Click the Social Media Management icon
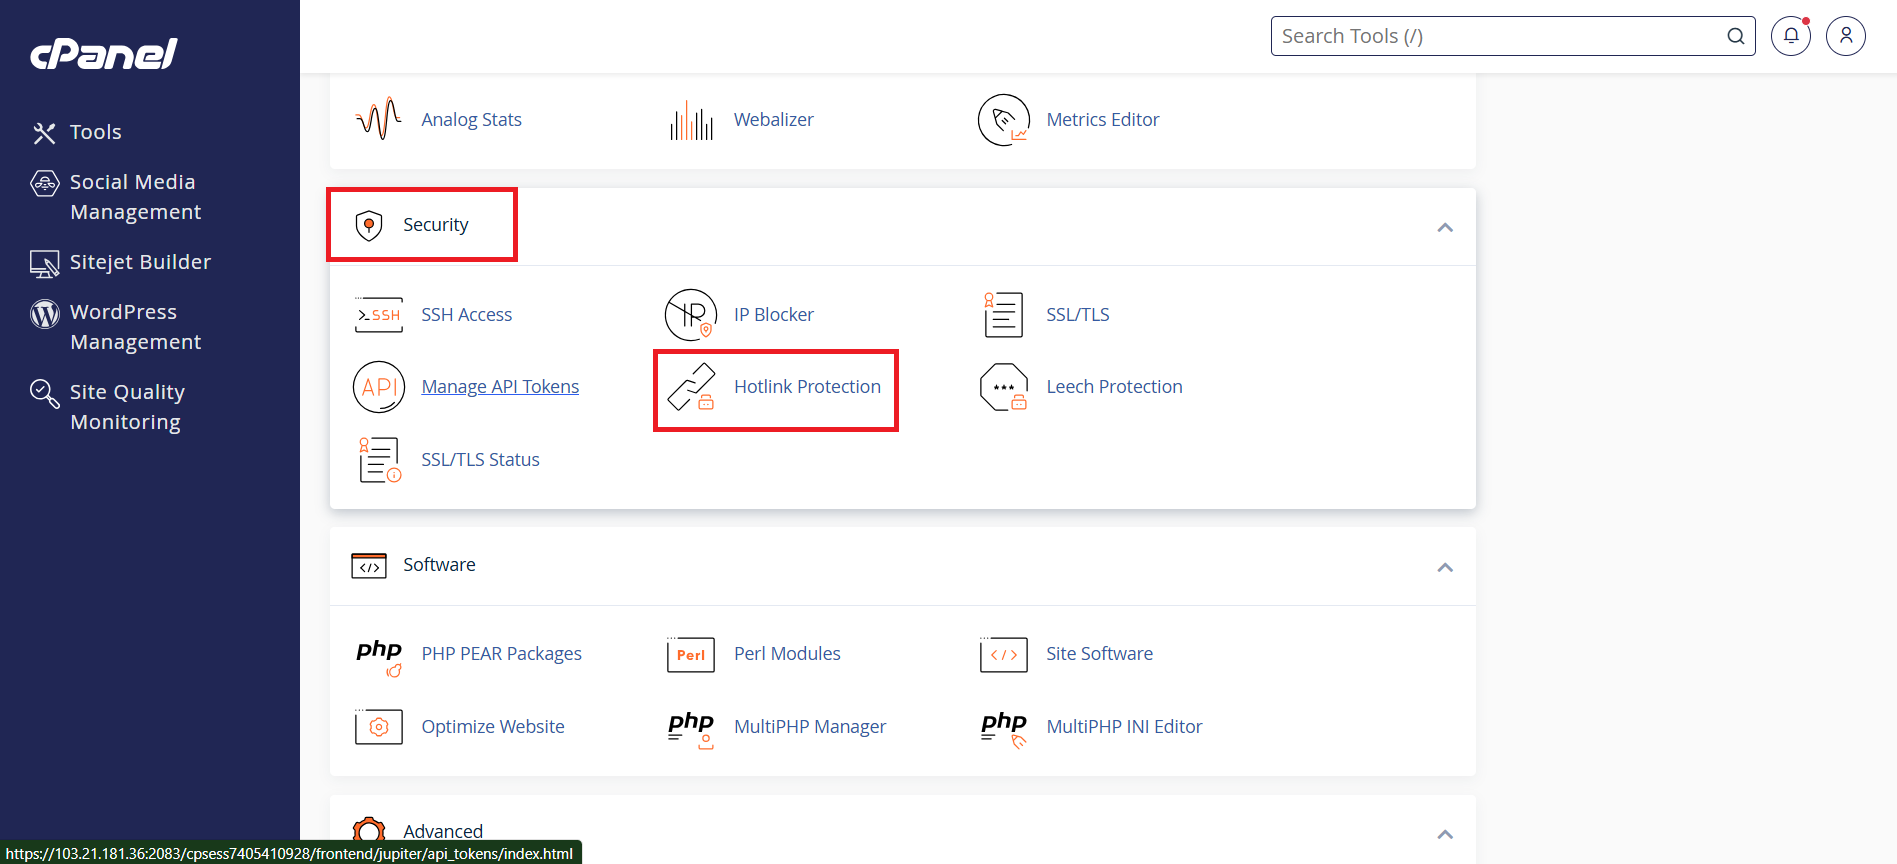The height and width of the screenshot is (864, 1897). pos(45,184)
